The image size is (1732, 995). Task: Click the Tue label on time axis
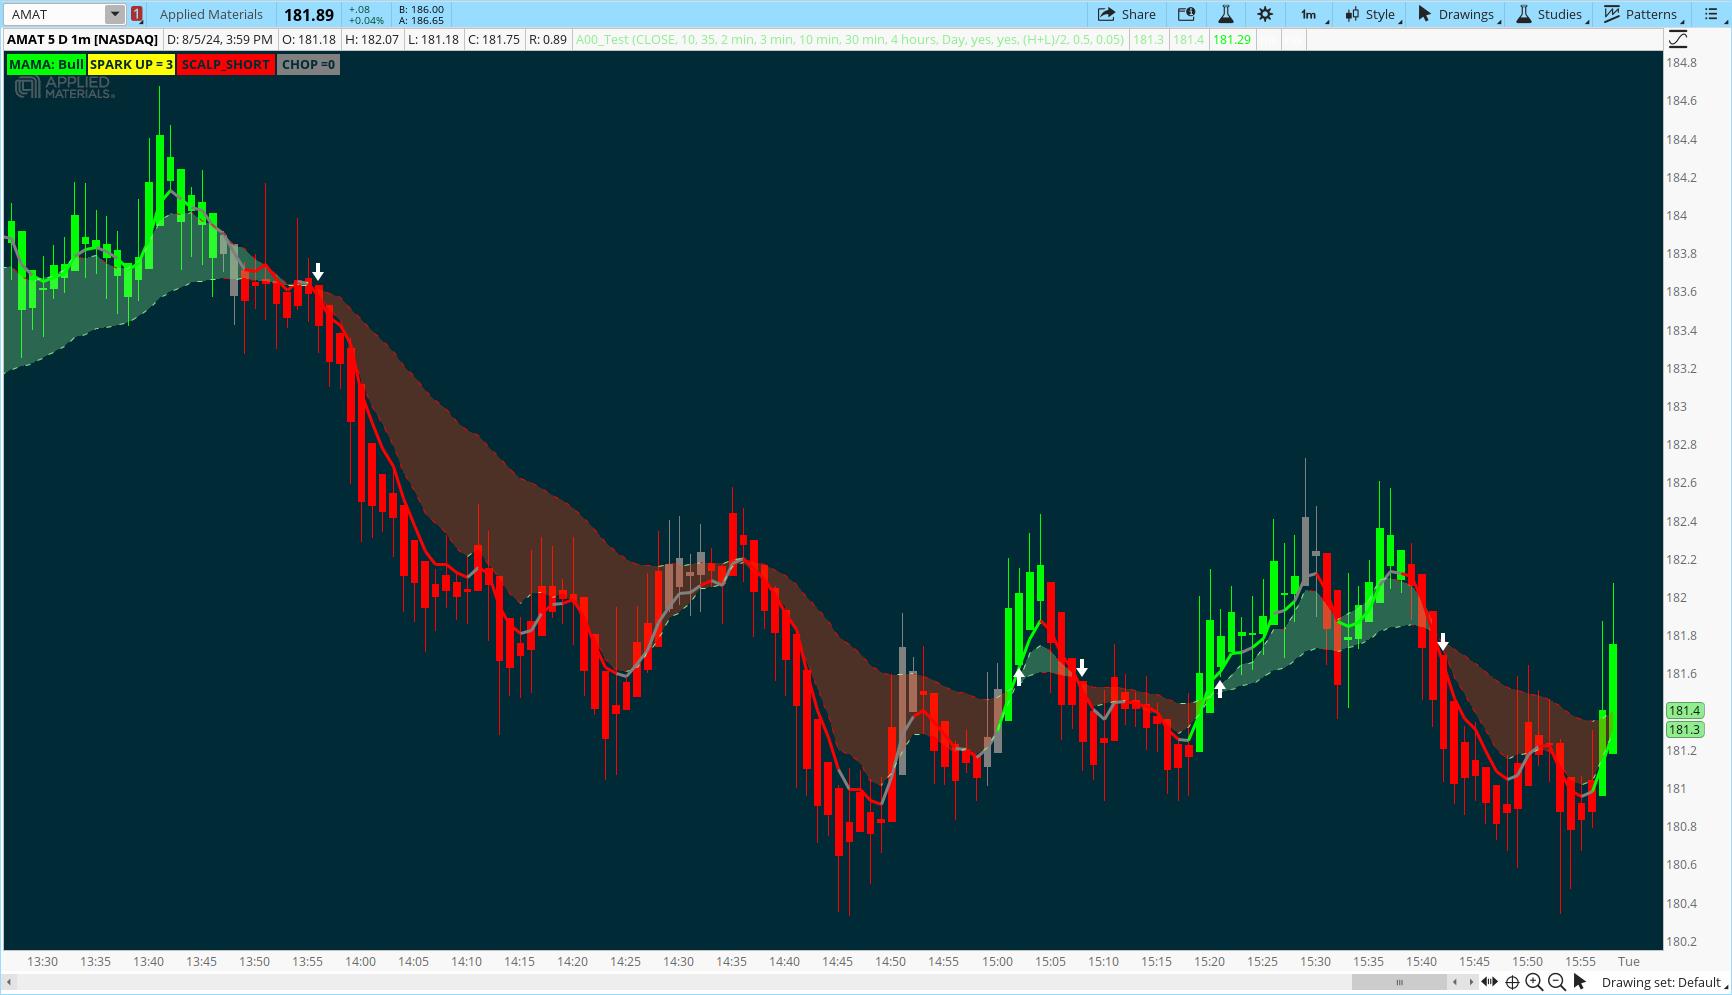click(1629, 961)
